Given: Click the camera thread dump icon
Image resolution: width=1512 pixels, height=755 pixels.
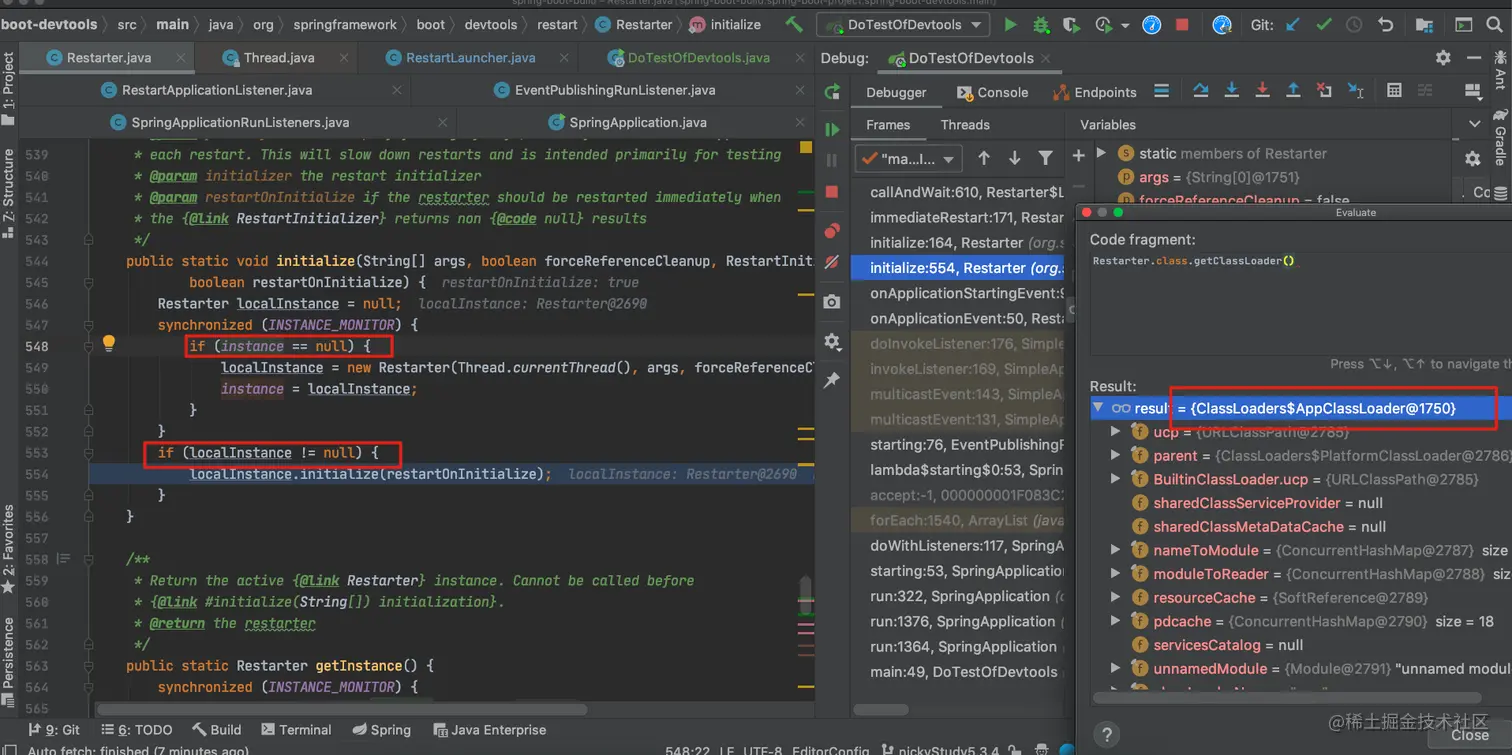Looking at the screenshot, I should coord(832,301).
